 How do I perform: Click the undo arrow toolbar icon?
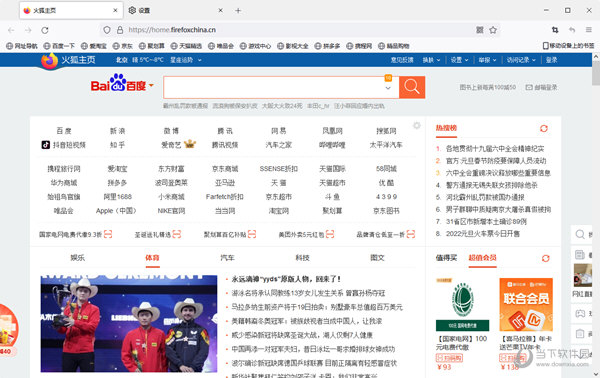(x=572, y=30)
